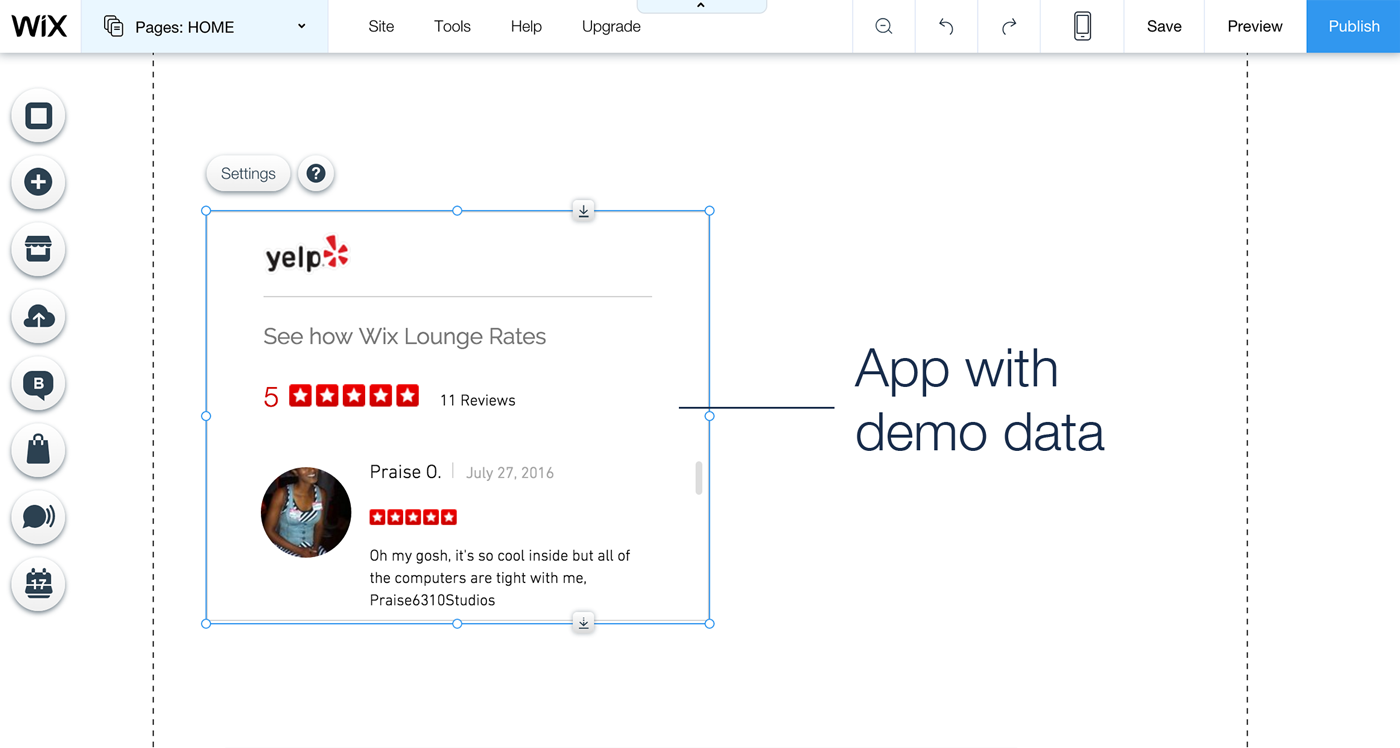
Task: Click the top download handle on the widget
Action: [x=584, y=211]
